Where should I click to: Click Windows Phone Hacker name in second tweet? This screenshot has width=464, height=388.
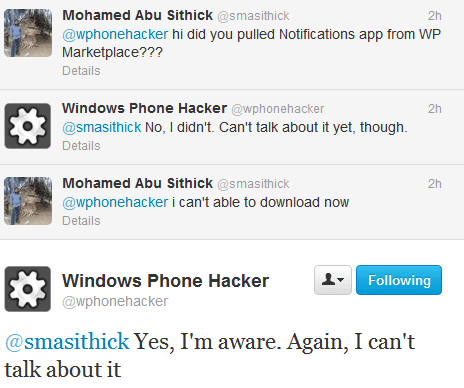coord(144,108)
